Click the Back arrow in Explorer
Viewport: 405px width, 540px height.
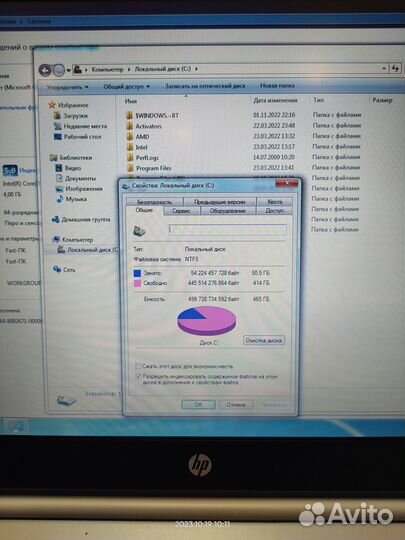pos(45,70)
